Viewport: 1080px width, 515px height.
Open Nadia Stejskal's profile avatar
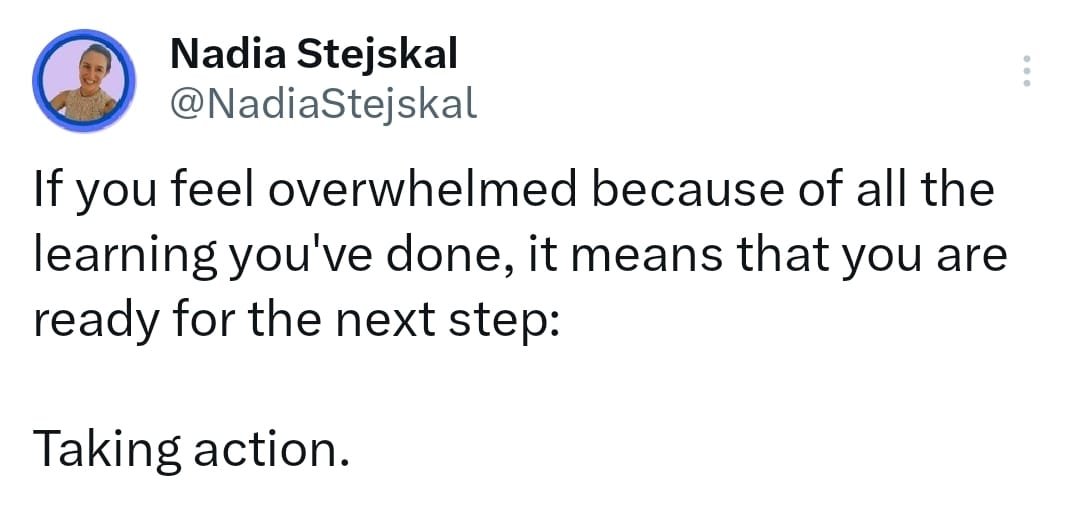(x=84, y=81)
